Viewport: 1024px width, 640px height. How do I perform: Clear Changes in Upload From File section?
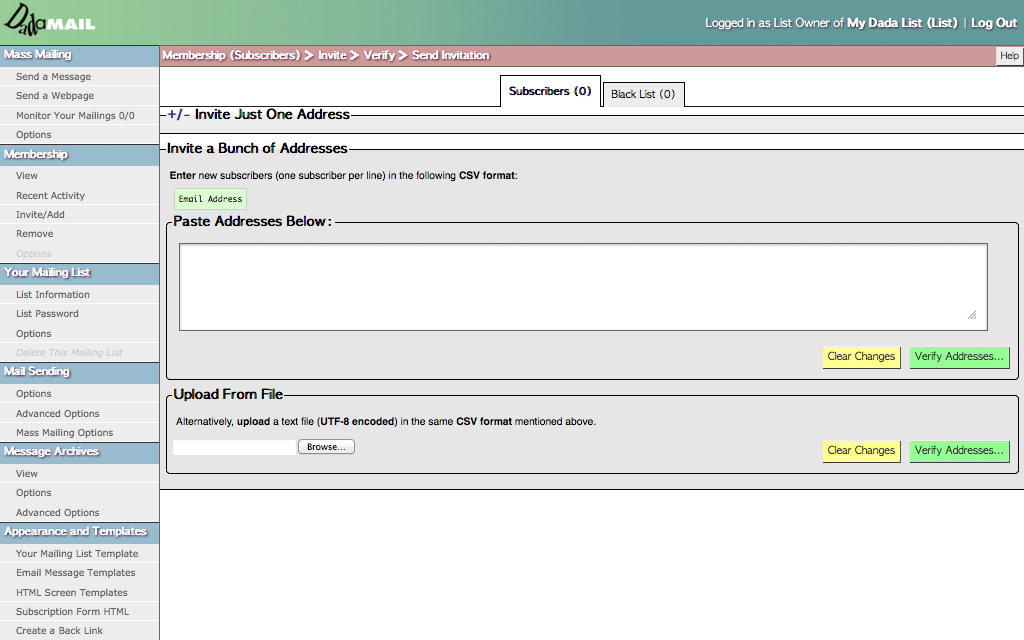click(x=861, y=451)
